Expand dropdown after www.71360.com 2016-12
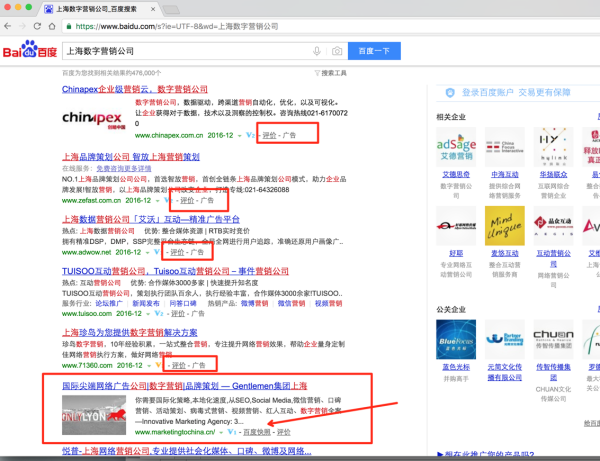 (149, 366)
